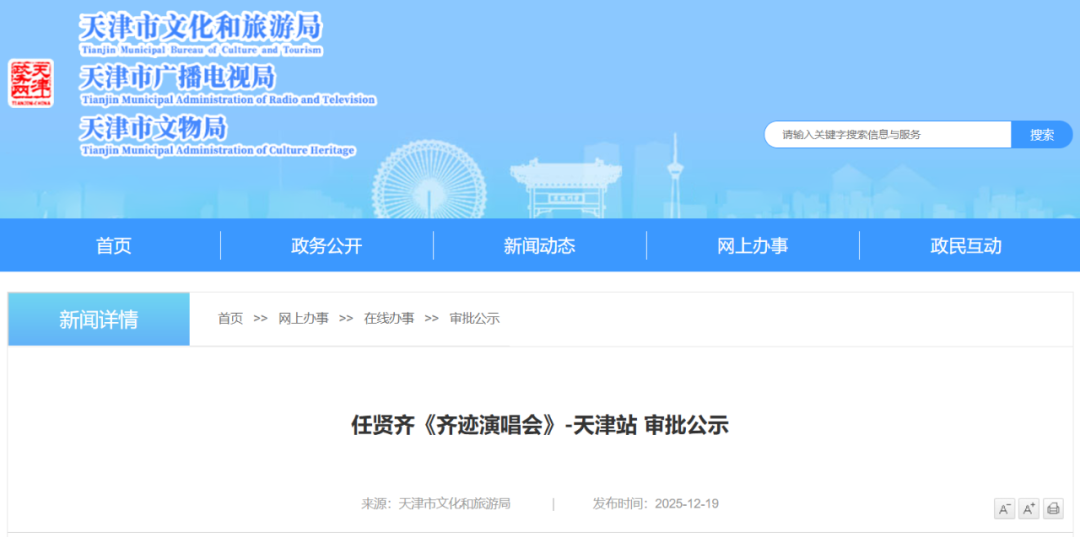Click the 天津市广播电视局 header title
Image resolution: width=1080 pixels, height=537 pixels.
[177, 77]
